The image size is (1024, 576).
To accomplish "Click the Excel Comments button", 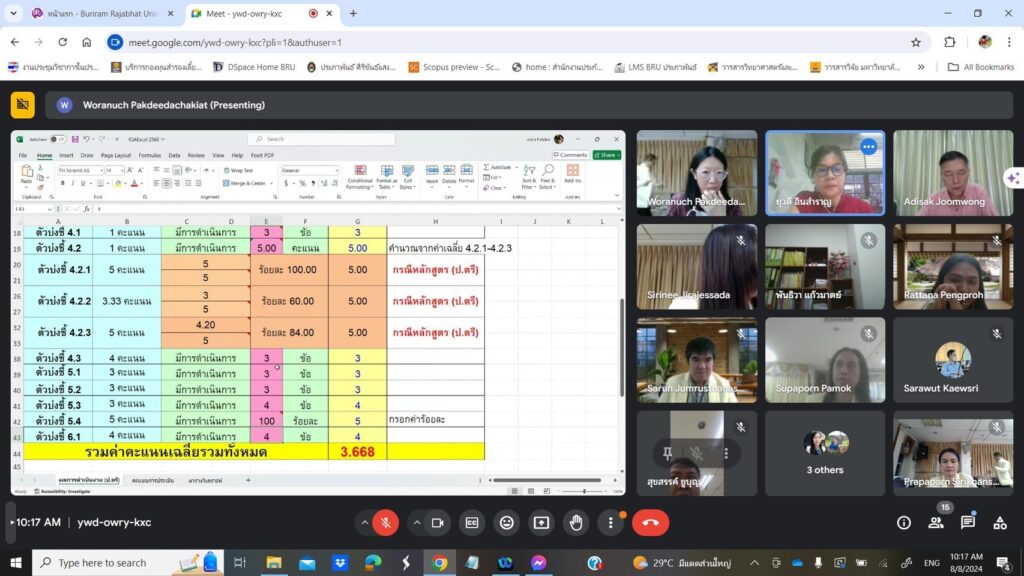I will coord(570,155).
